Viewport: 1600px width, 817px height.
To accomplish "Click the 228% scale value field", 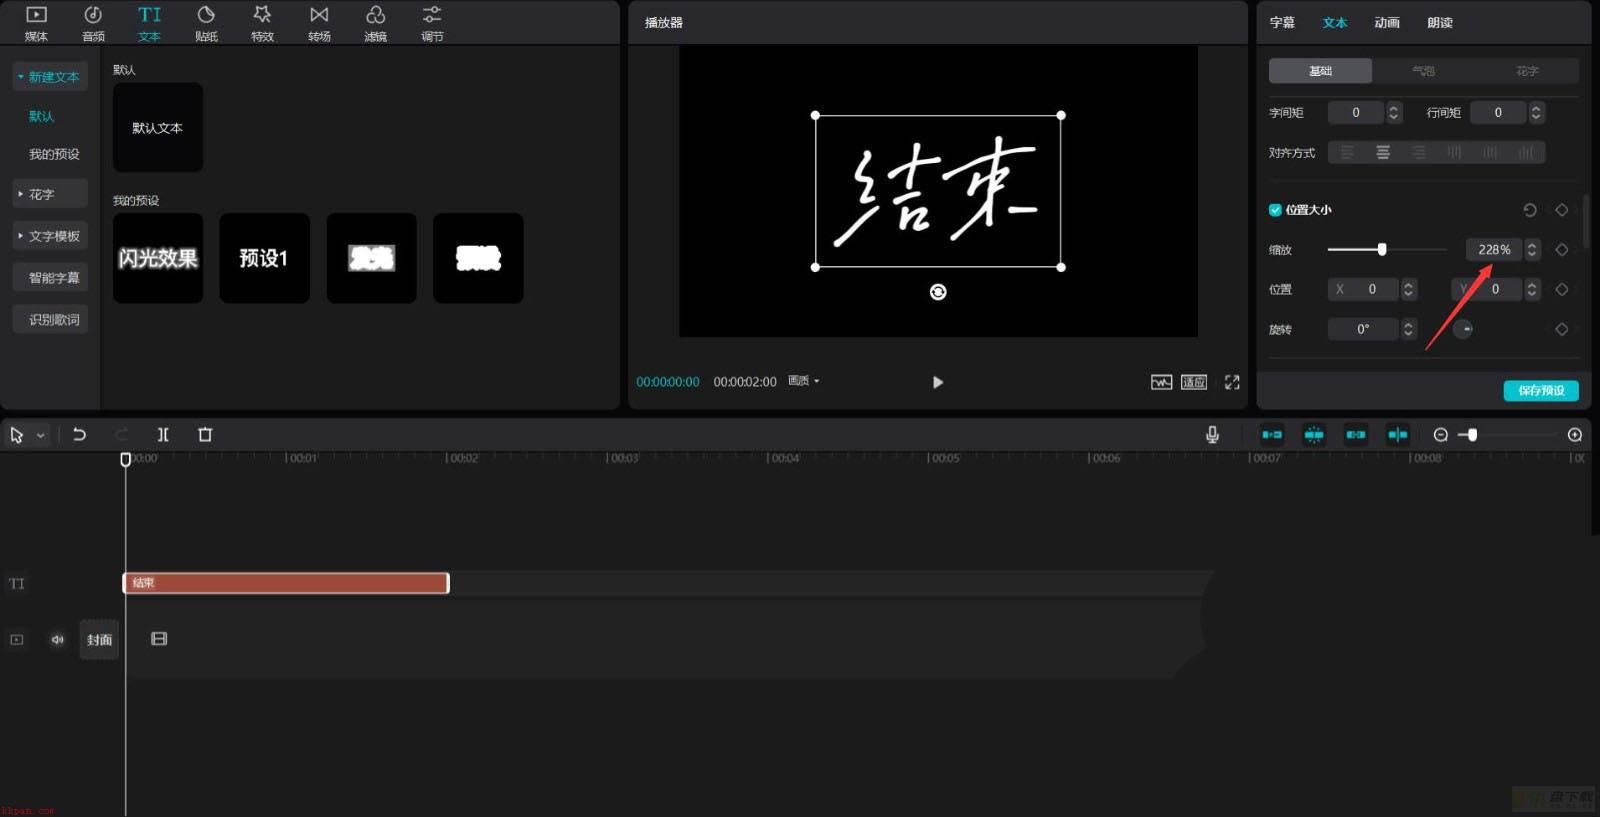I will pyautogui.click(x=1494, y=250).
